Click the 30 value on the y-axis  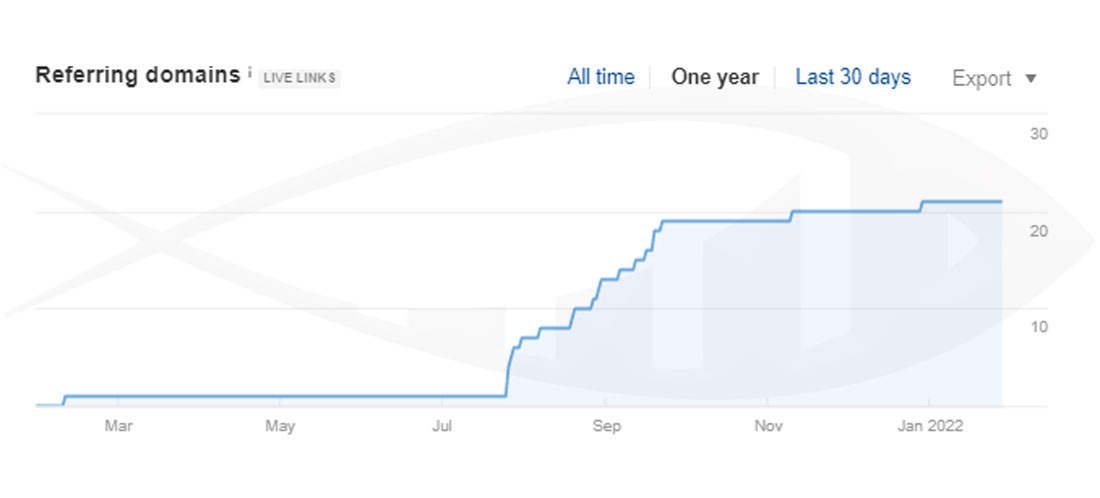pyautogui.click(x=1038, y=135)
